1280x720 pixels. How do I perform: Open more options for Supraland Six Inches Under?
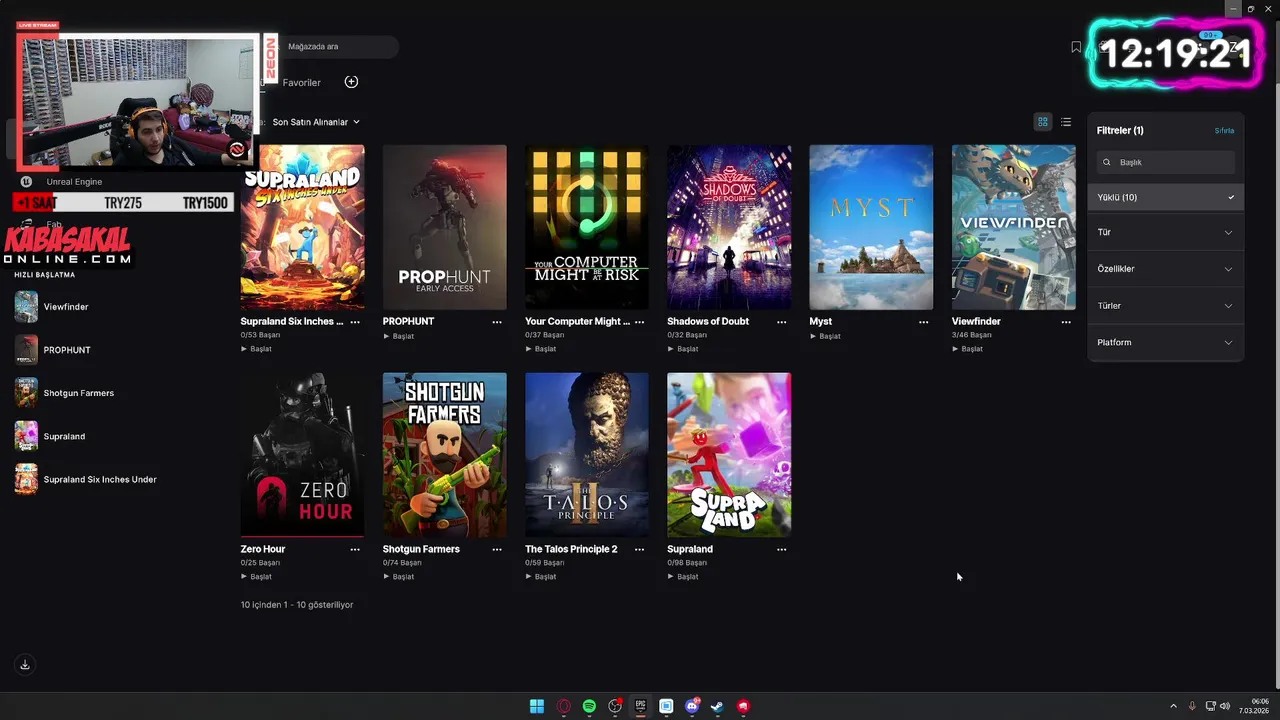click(355, 322)
